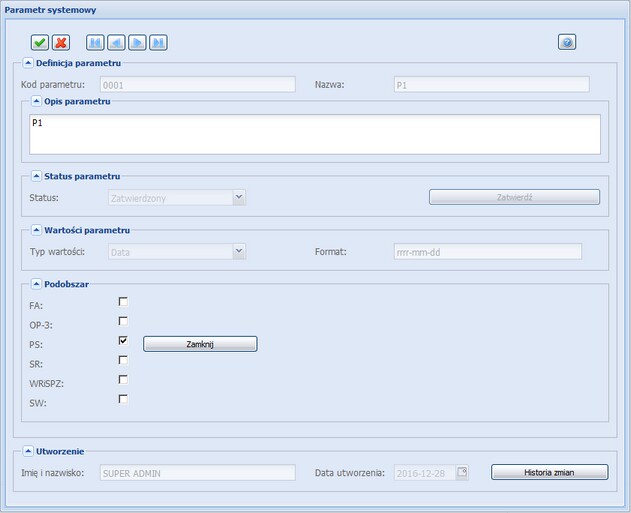Viewport: 631px width, 513px height.
Task: Click the green checkmark confirm icon
Action: pos(39,42)
